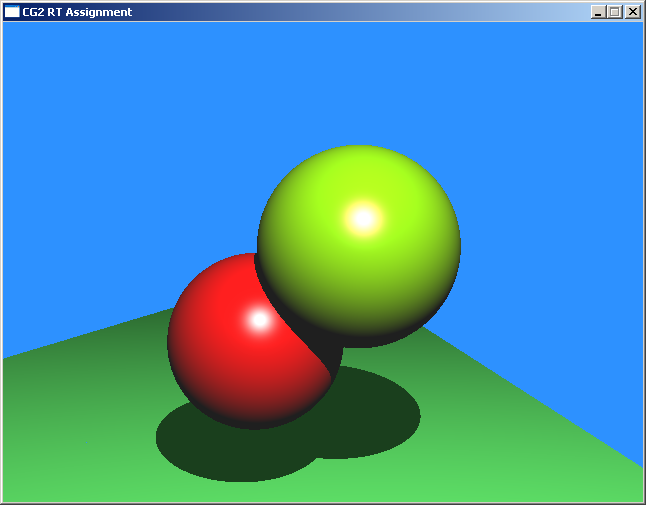The width and height of the screenshot is (646, 505).
Task: Click the rendered yellow-green sphere
Action: point(359,246)
